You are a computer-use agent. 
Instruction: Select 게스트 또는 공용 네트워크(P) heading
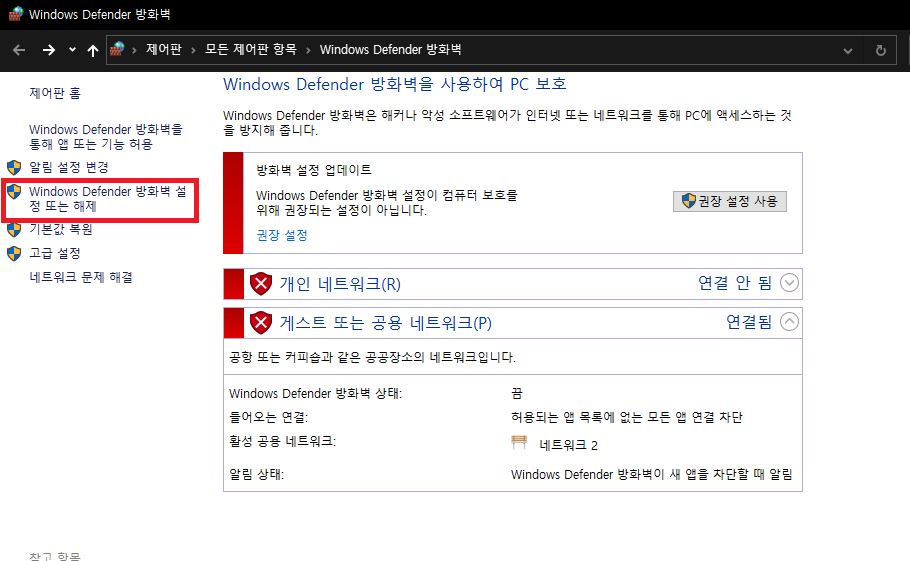pyautogui.click(x=386, y=323)
